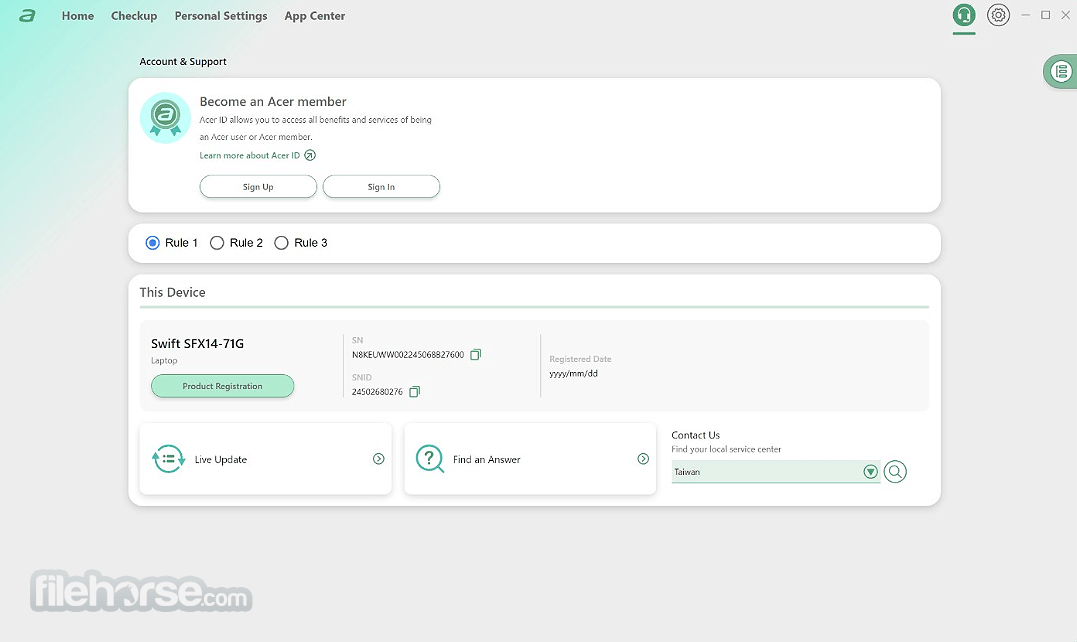This screenshot has height=642, width=1077.
Task: Open Live Update arrow
Action: point(378,459)
